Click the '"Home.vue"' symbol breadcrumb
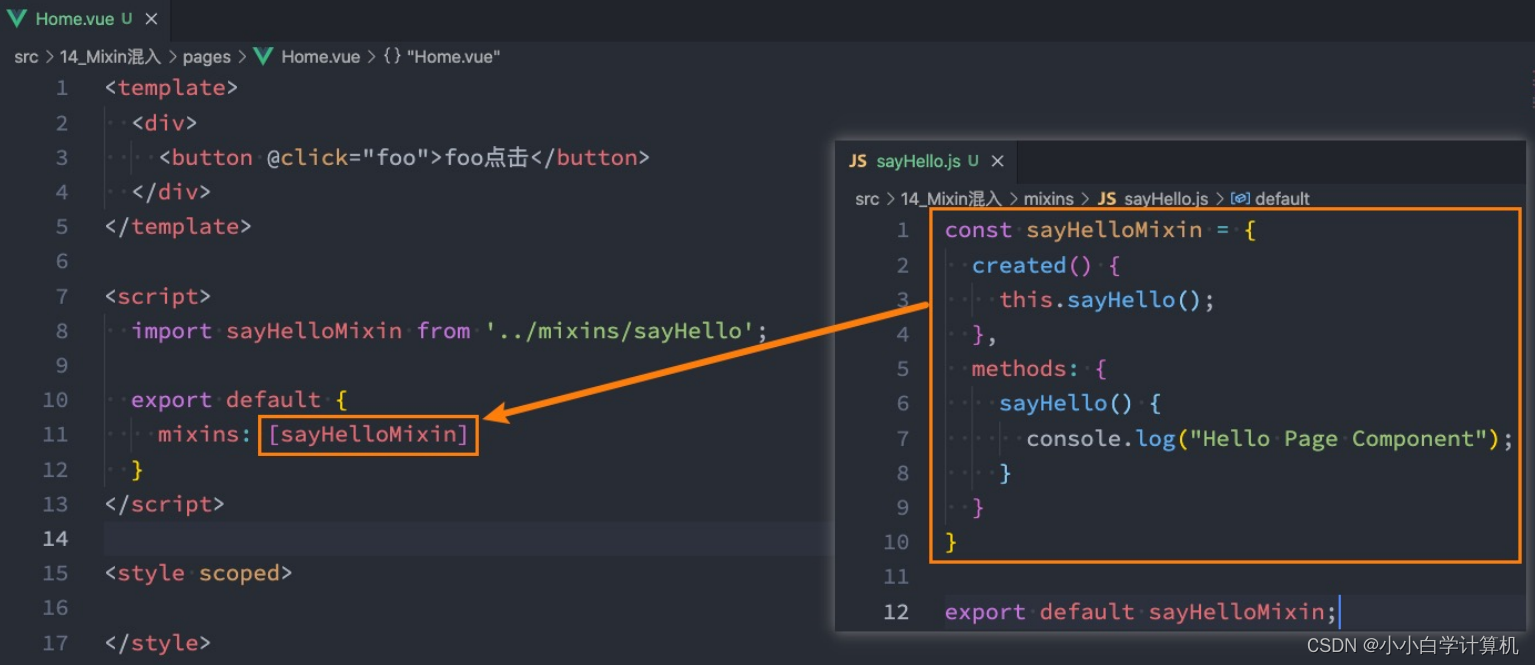 point(453,57)
